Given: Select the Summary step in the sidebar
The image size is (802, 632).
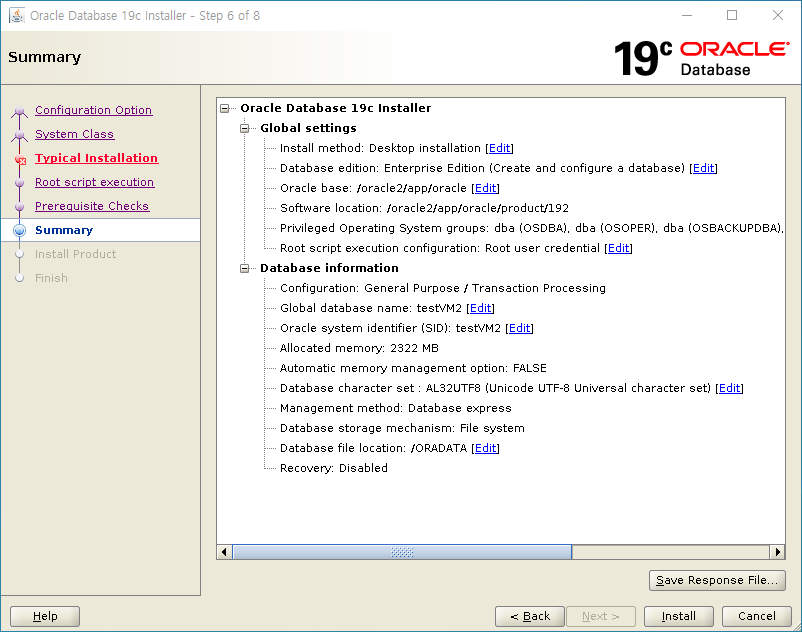Looking at the screenshot, I should tap(64, 230).
